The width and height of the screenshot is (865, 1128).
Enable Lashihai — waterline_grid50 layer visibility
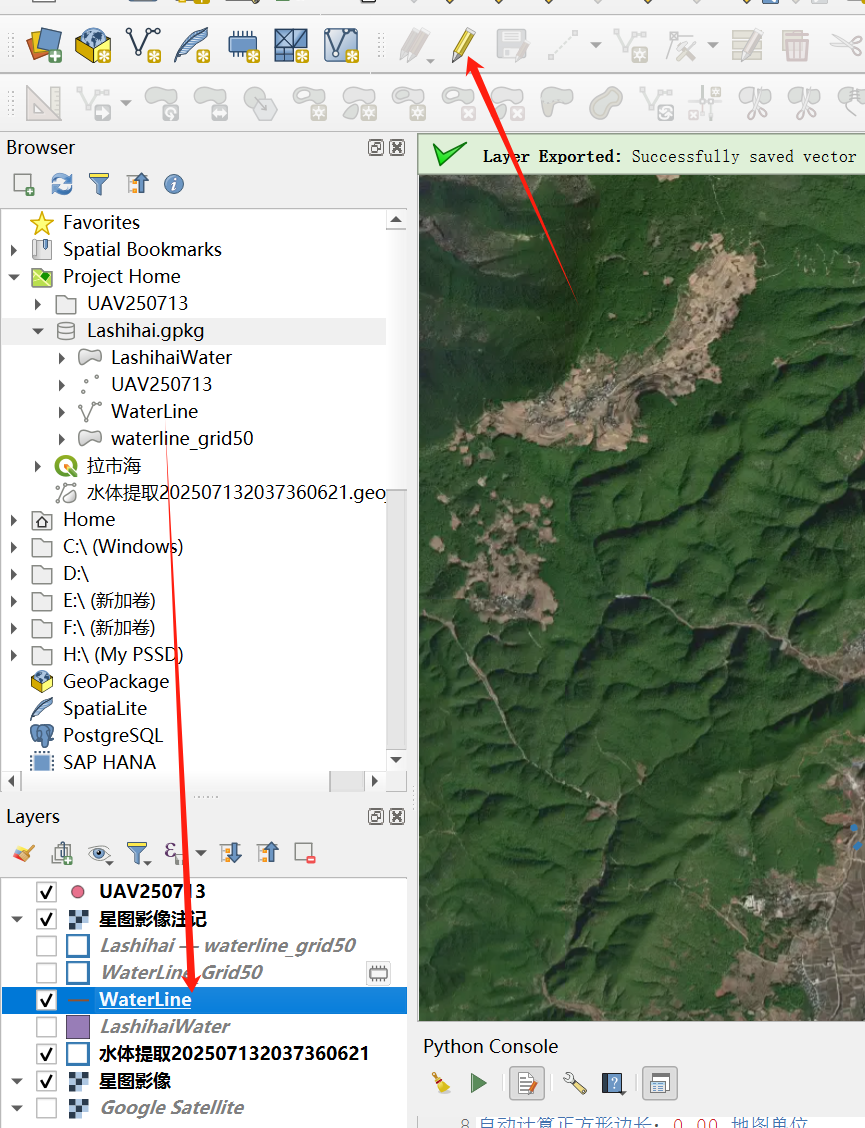pyautogui.click(x=46, y=946)
